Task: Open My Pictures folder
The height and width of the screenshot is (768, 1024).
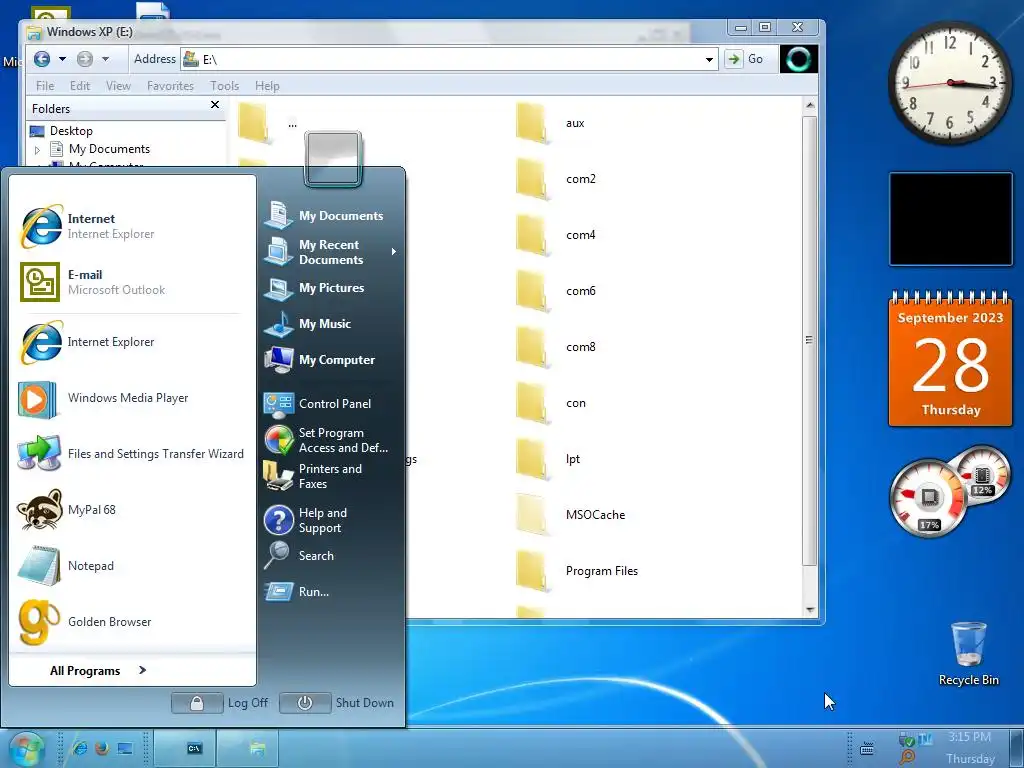Action: point(331,288)
